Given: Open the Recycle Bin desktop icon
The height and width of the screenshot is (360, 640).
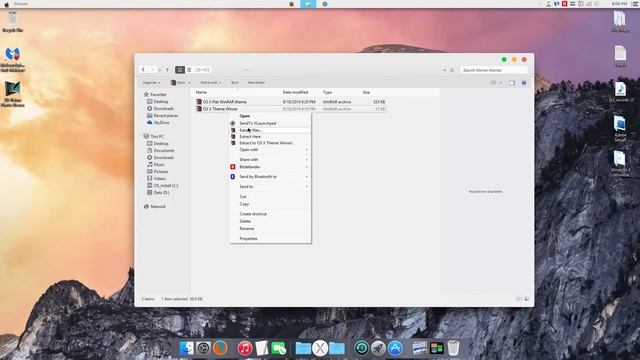Looking at the screenshot, I should (13, 21).
